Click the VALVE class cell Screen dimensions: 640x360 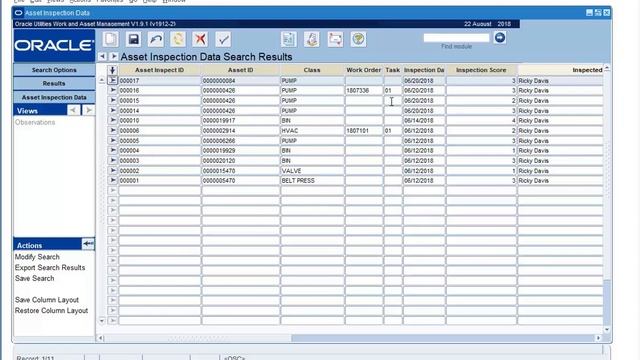point(312,171)
